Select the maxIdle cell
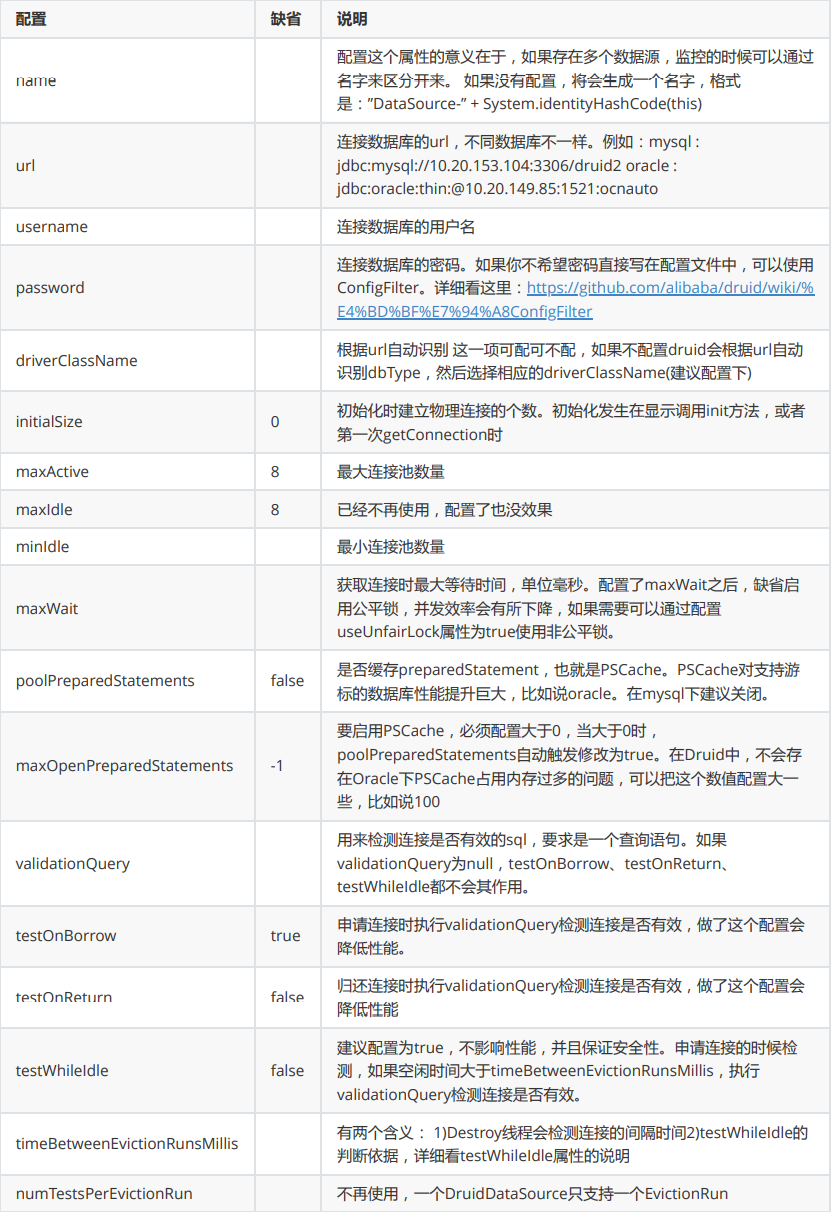 pyautogui.click(x=128, y=510)
